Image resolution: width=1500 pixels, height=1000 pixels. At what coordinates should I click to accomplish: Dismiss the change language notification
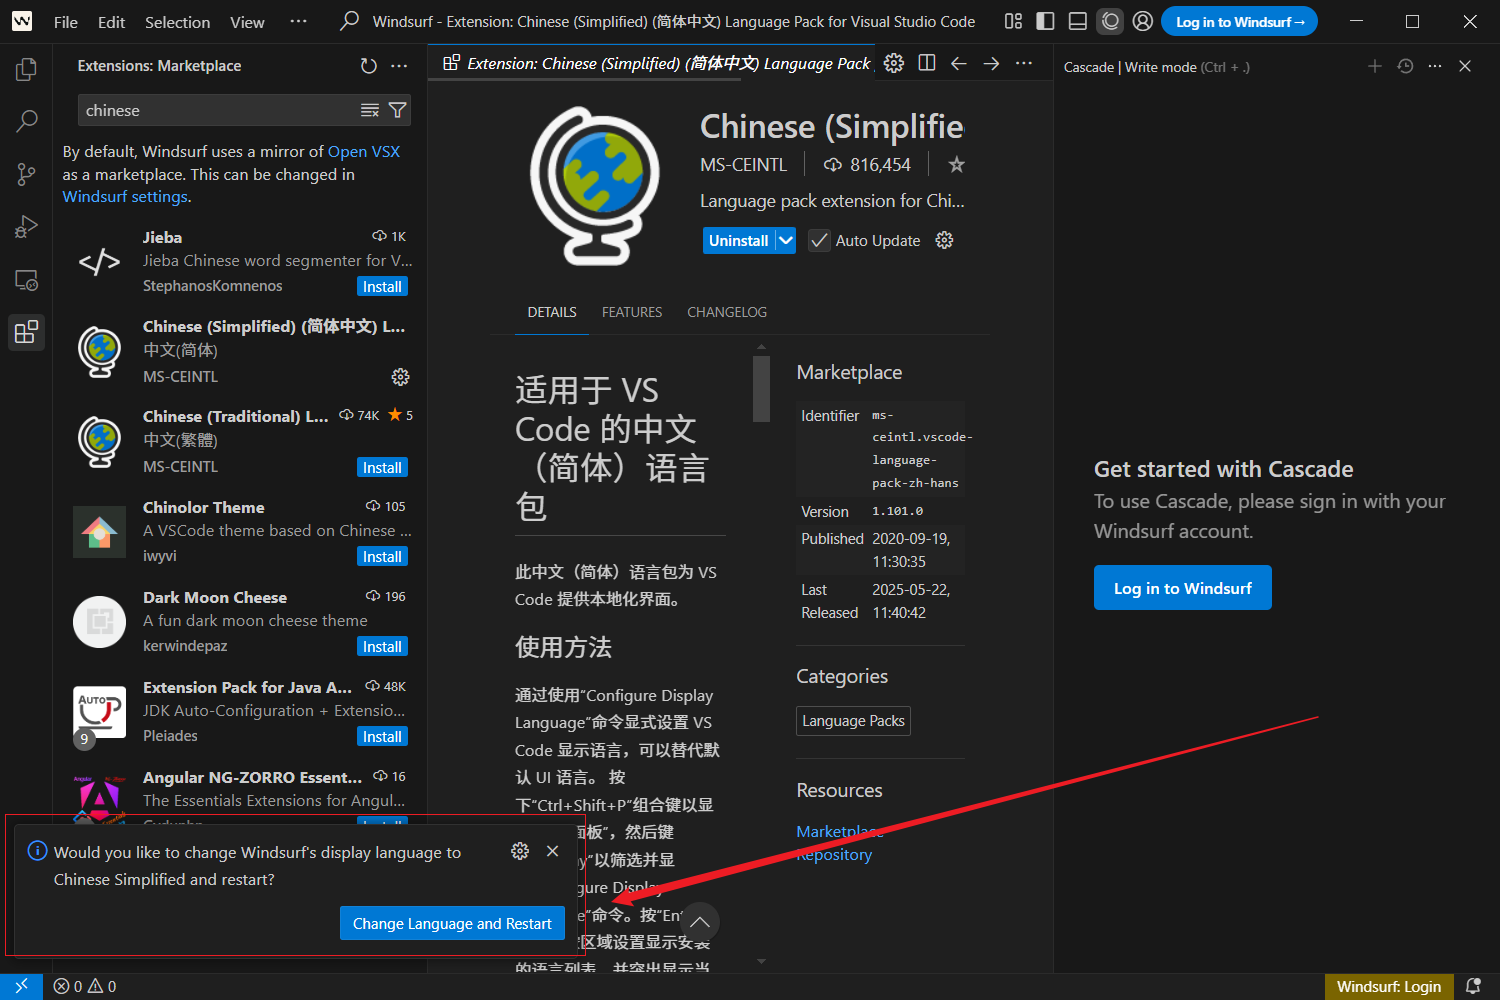552,851
